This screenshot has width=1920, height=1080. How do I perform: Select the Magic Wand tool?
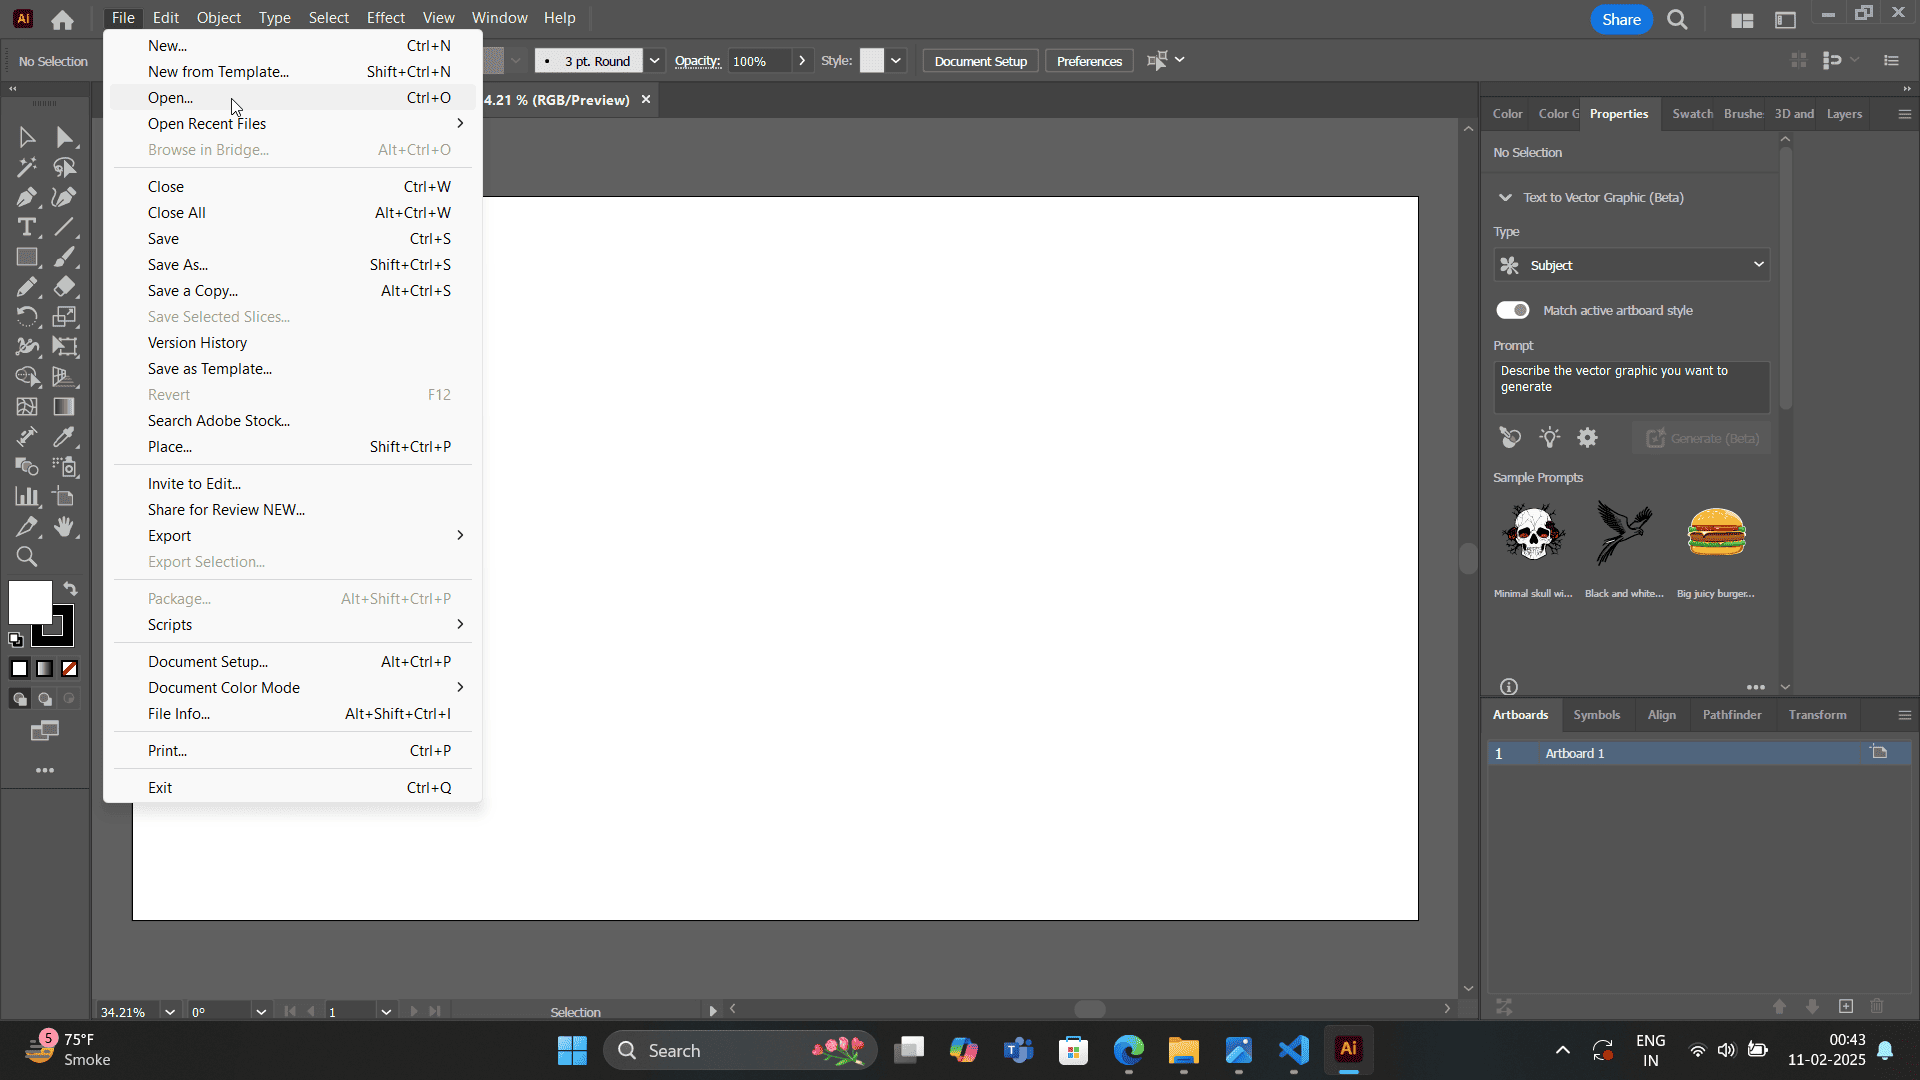click(27, 167)
